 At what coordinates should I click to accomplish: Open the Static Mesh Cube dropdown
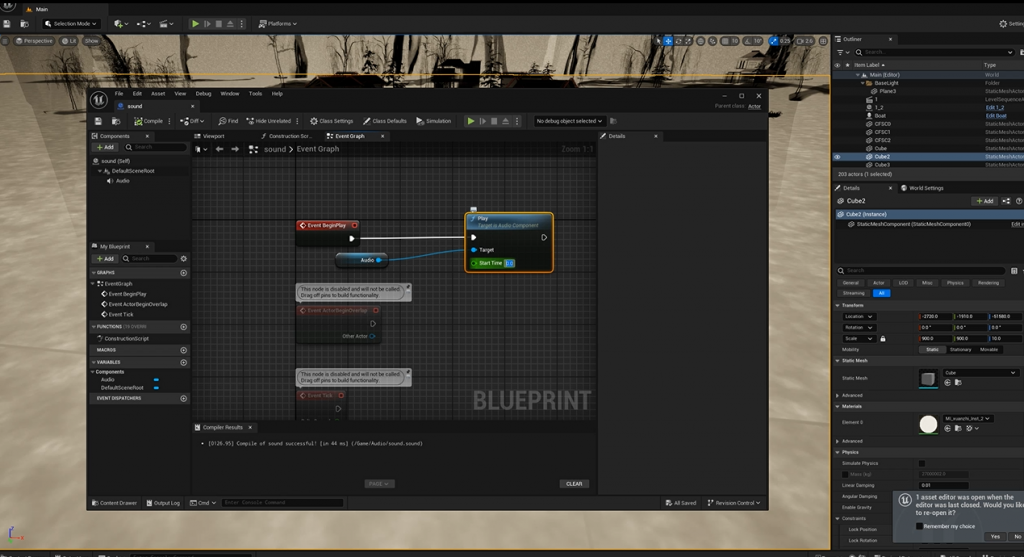tap(980, 373)
